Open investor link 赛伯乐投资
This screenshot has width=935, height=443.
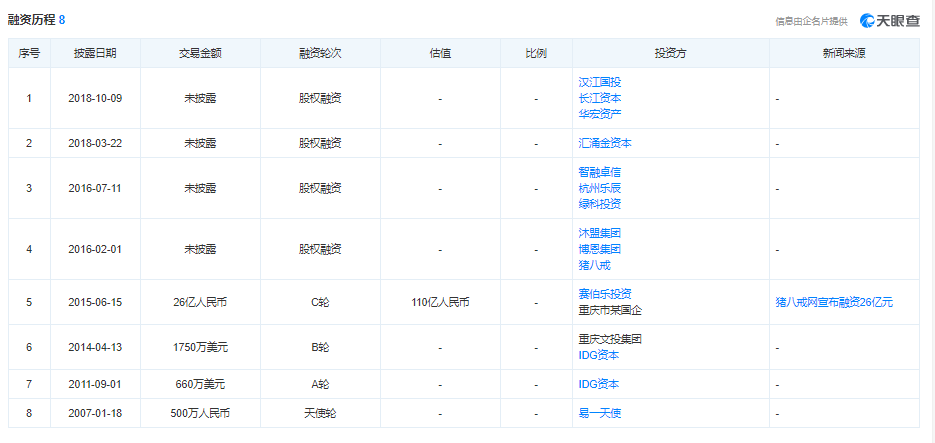pos(605,294)
